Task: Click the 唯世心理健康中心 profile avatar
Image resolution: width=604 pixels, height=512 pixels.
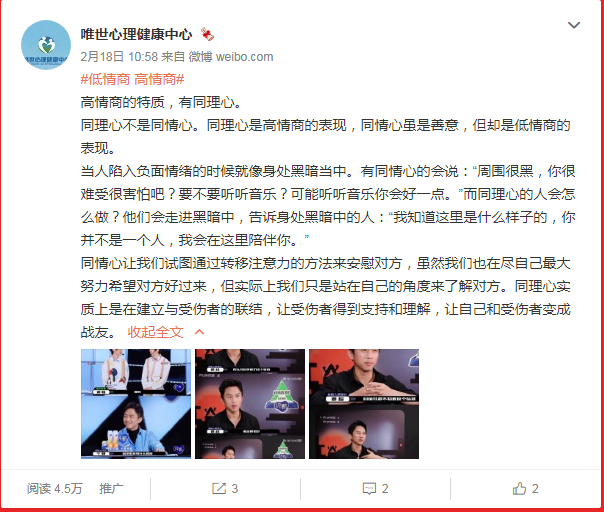Action: point(46,45)
